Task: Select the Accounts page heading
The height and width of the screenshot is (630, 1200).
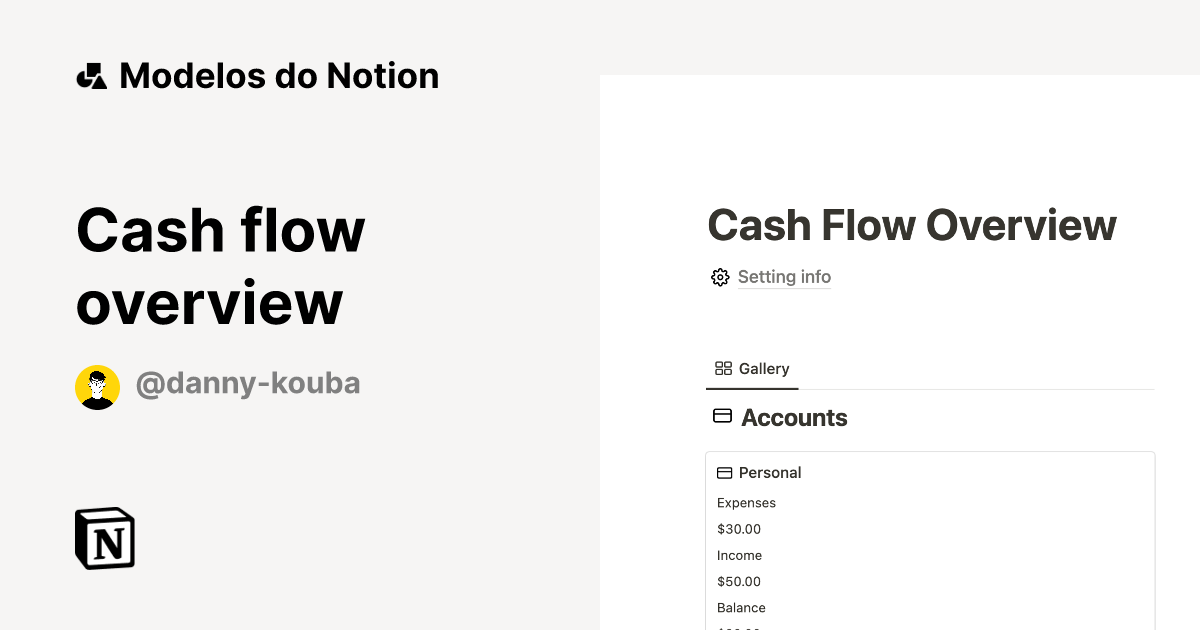Action: click(794, 417)
